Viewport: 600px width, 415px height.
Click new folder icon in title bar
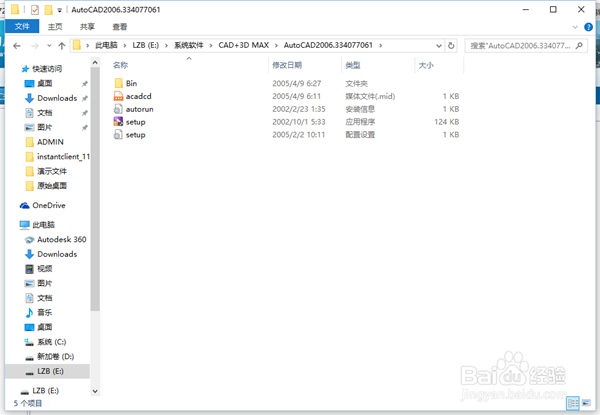tap(48, 10)
